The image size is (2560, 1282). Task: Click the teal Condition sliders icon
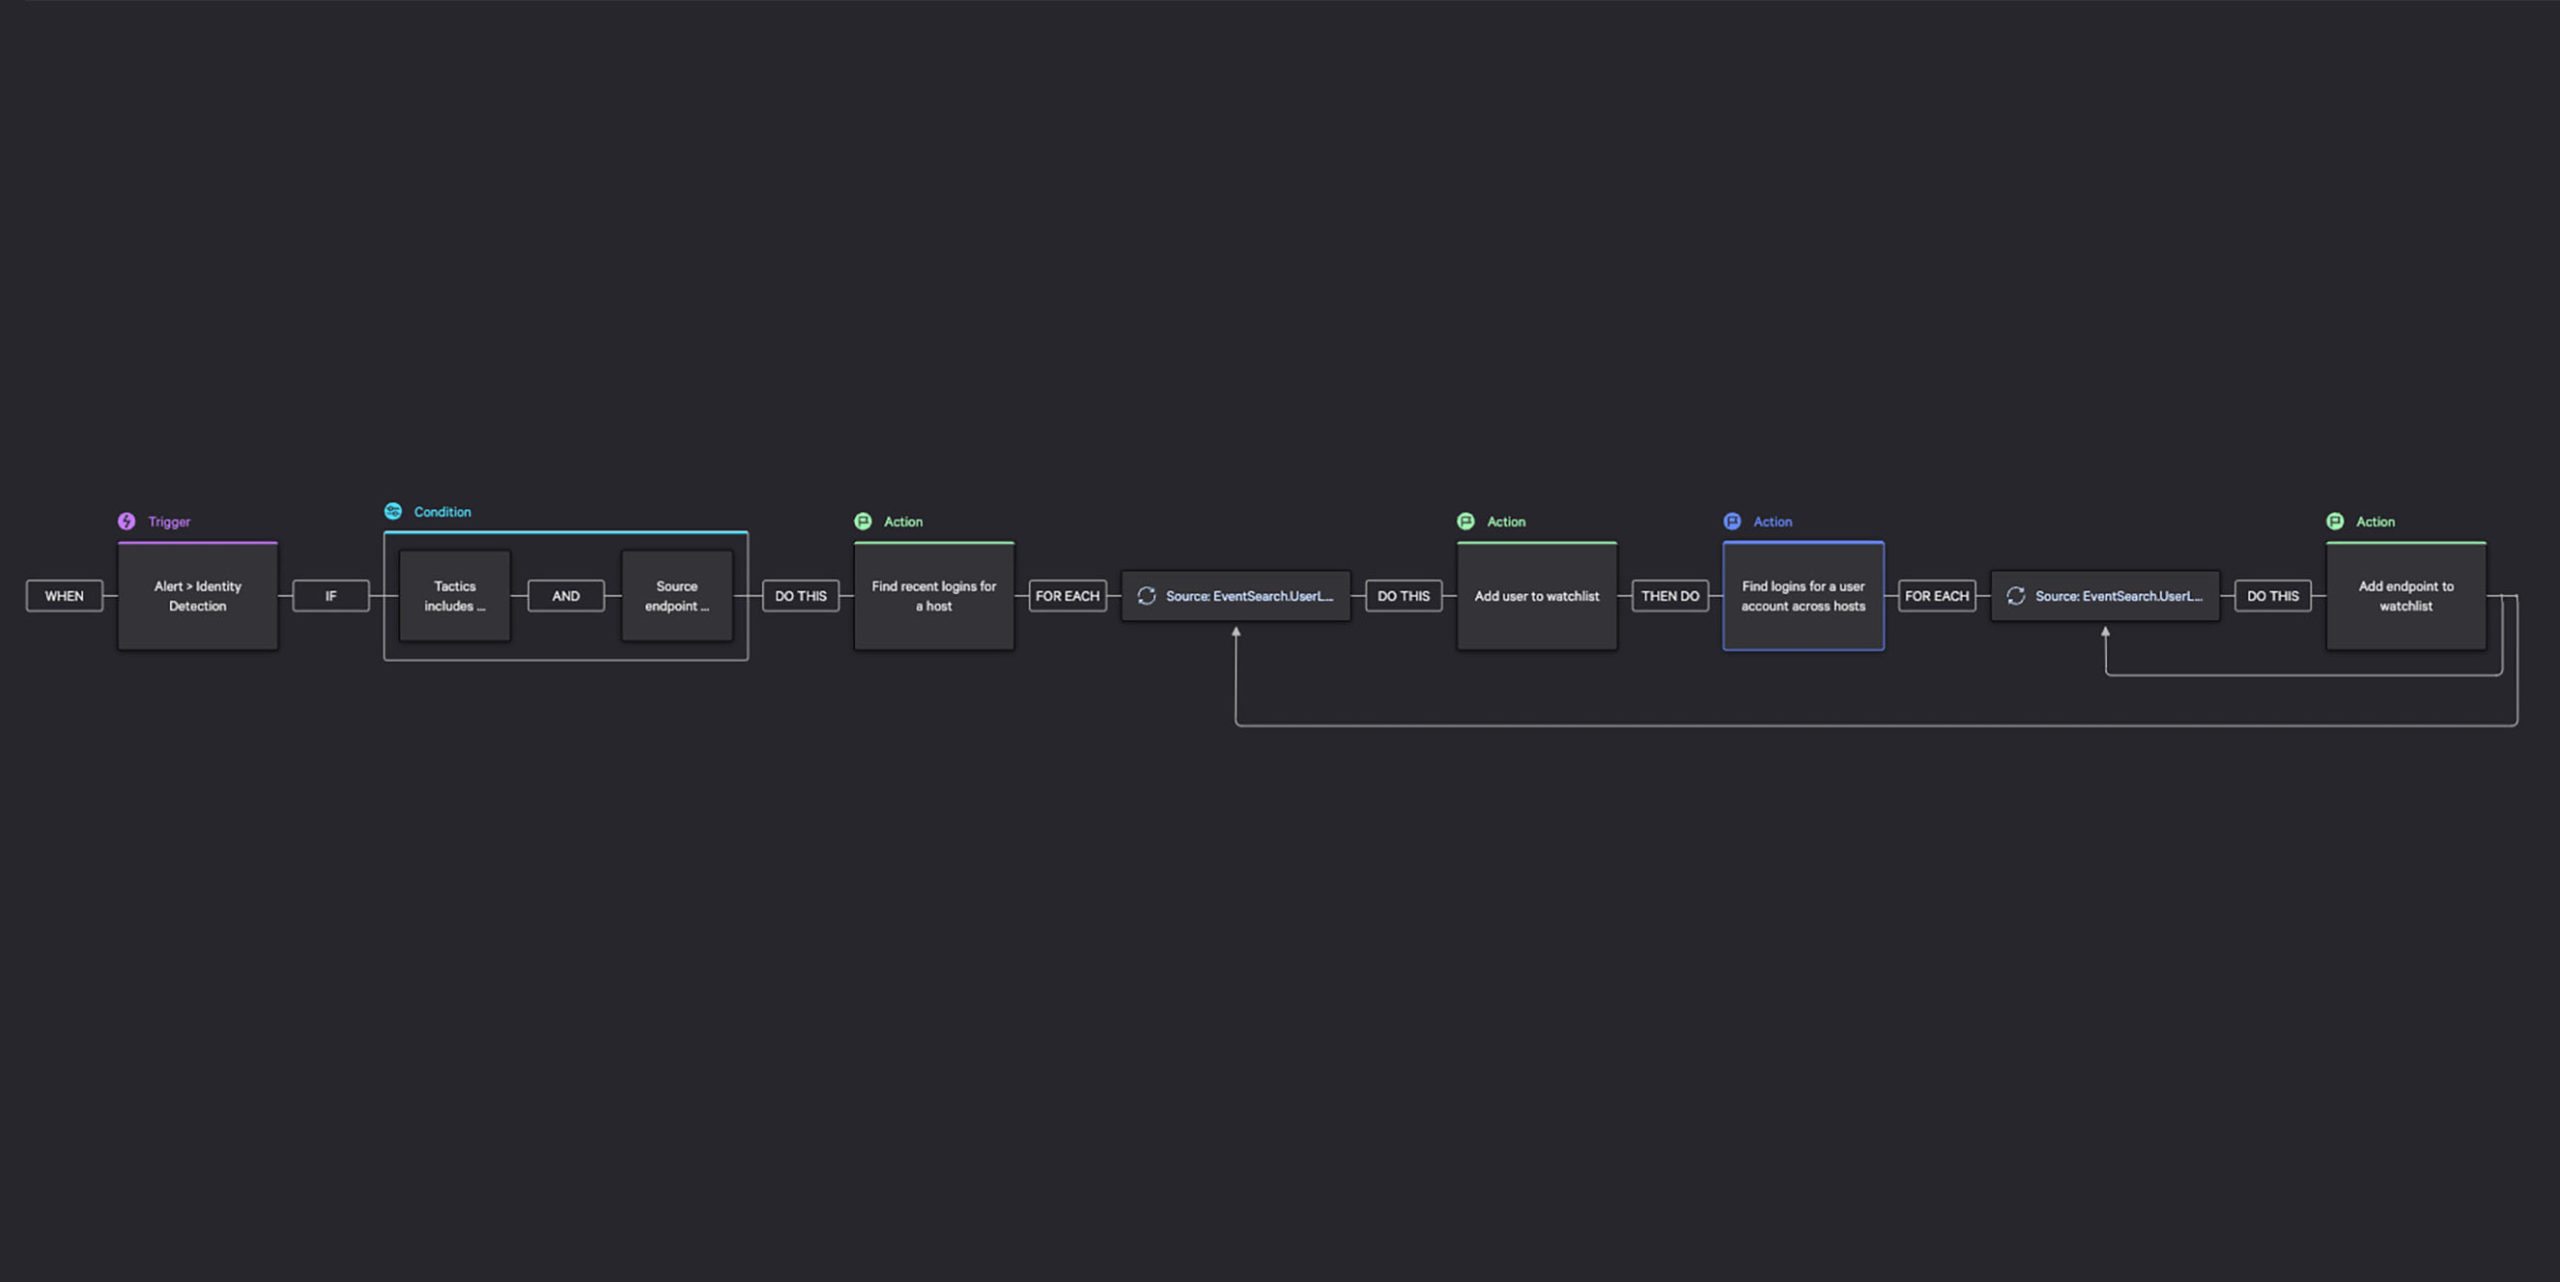click(392, 510)
